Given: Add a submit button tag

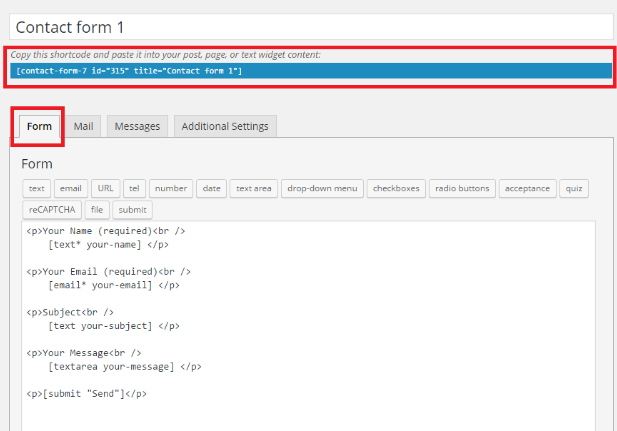Looking at the screenshot, I should pyautogui.click(x=133, y=210).
